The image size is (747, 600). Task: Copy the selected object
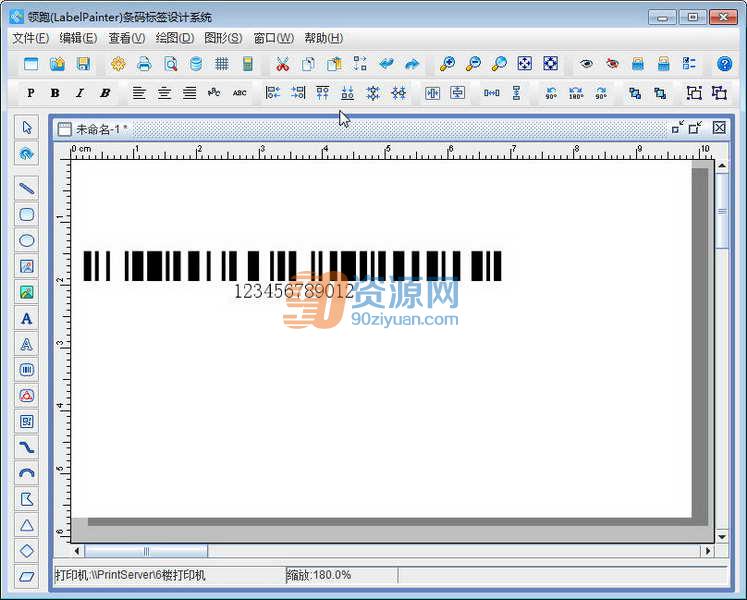[308, 63]
